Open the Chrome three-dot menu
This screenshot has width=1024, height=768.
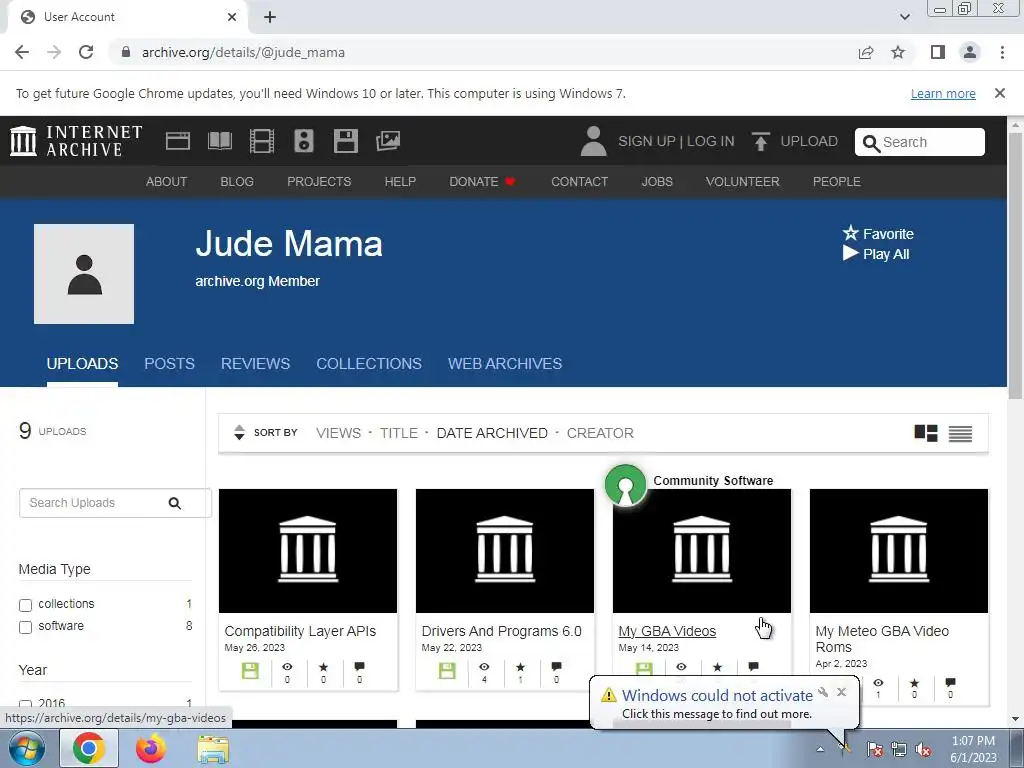click(x=1002, y=52)
